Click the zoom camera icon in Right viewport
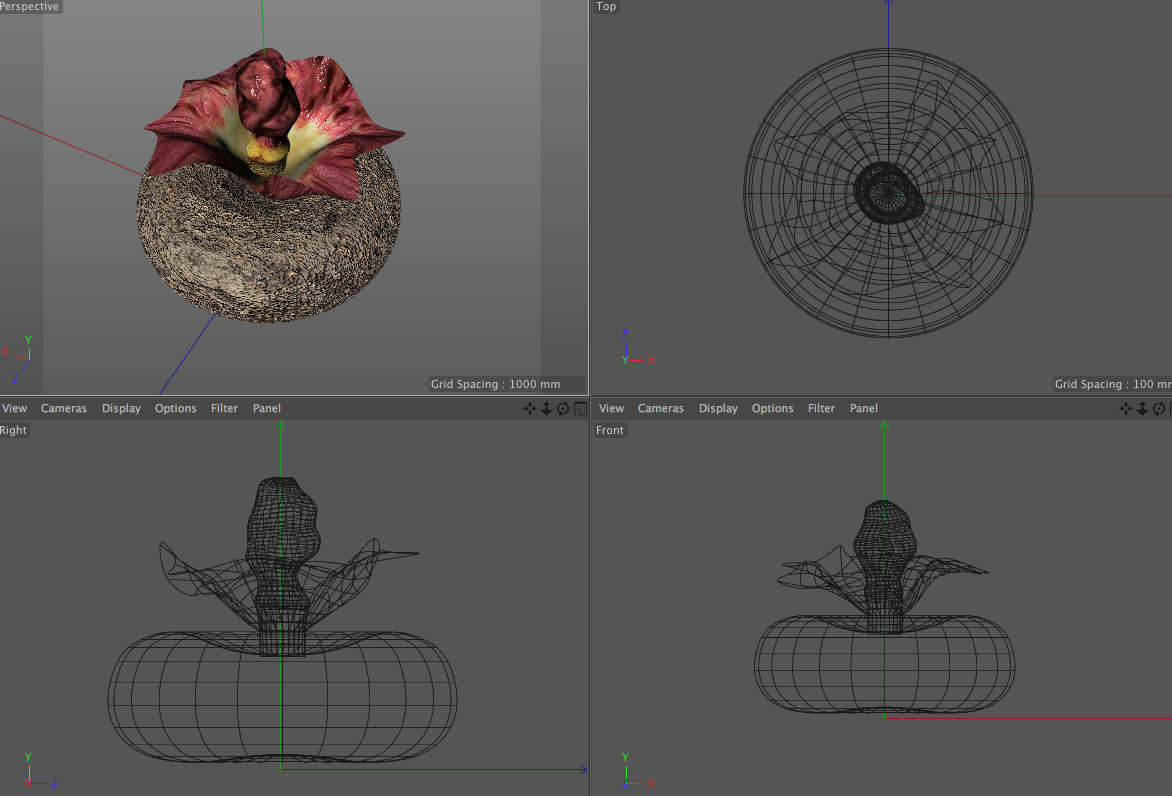The image size is (1172, 796). pos(547,408)
